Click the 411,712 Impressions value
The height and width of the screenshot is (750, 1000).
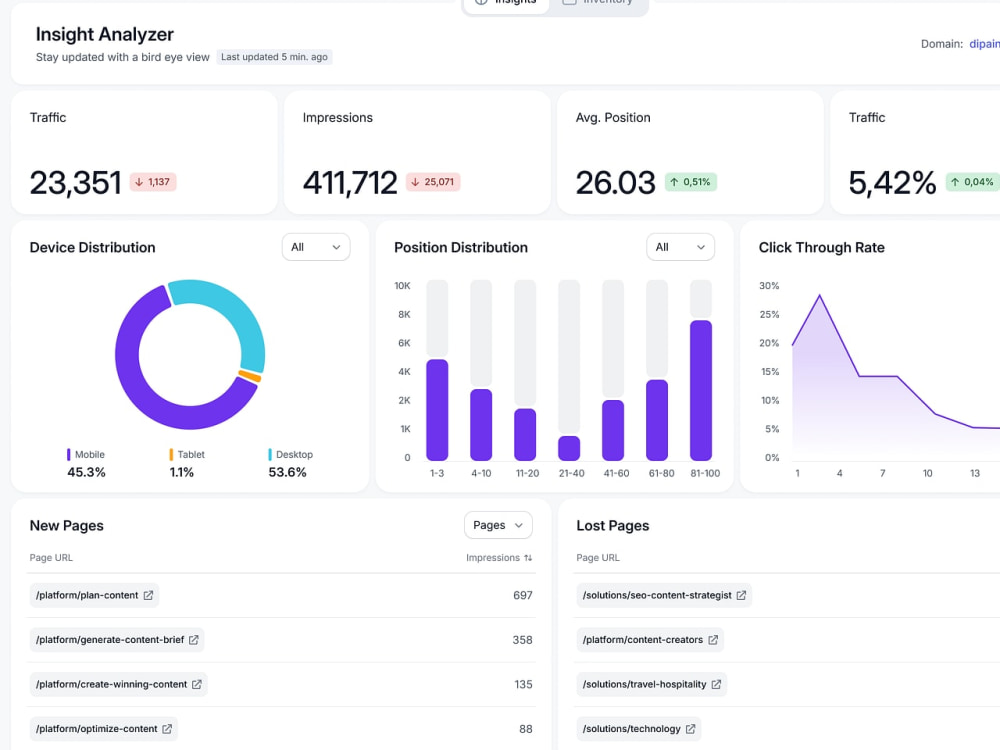350,183
